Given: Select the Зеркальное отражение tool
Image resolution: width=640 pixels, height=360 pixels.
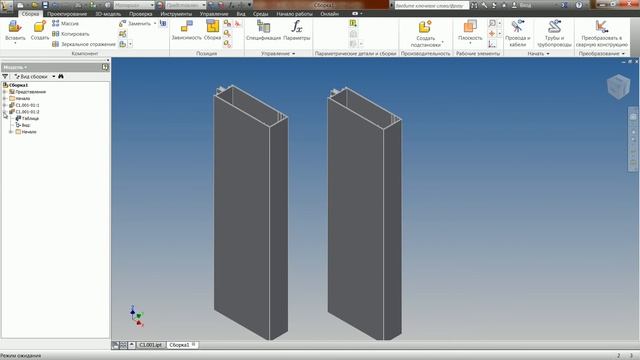Looking at the screenshot, I should click(x=84, y=44).
